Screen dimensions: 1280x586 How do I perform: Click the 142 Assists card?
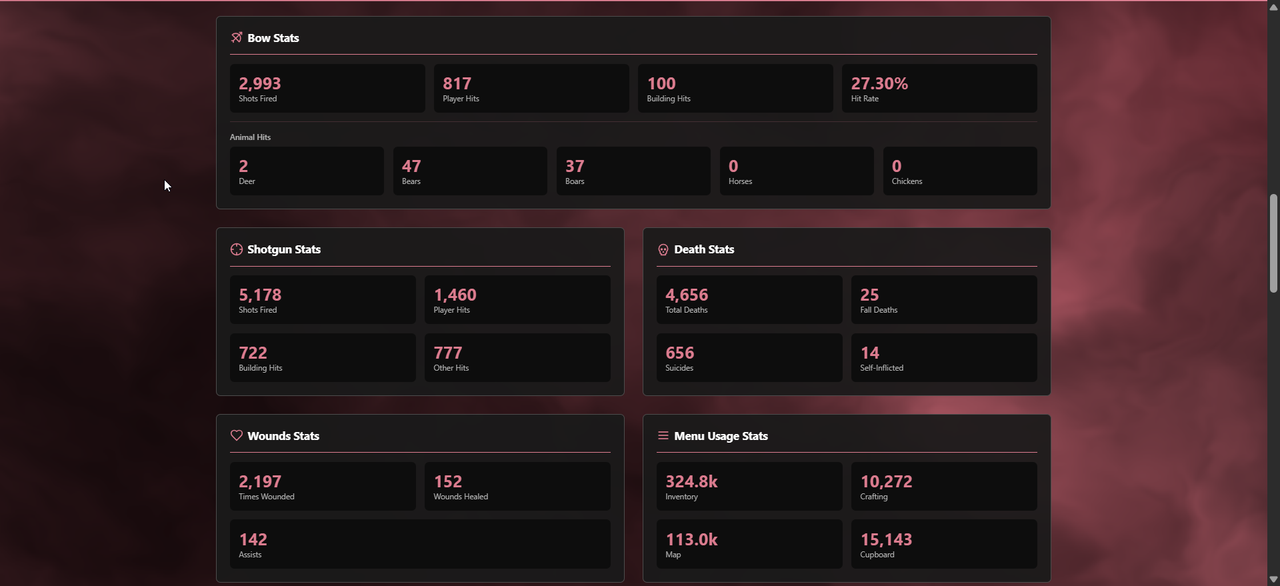[420, 544]
